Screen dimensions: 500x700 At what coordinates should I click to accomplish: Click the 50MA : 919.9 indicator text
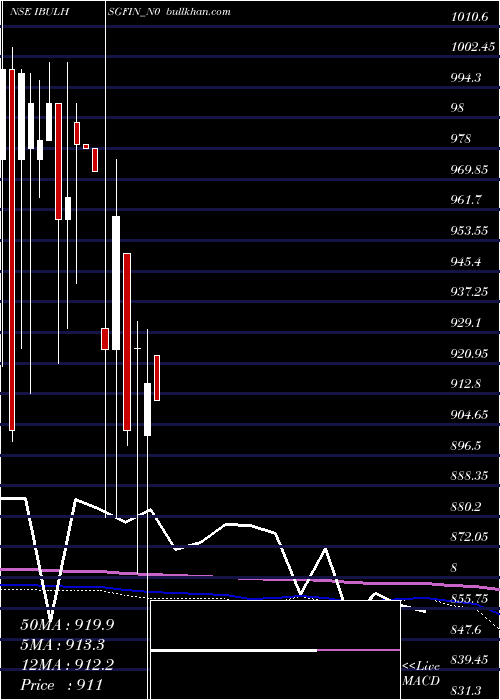point(67,625)
